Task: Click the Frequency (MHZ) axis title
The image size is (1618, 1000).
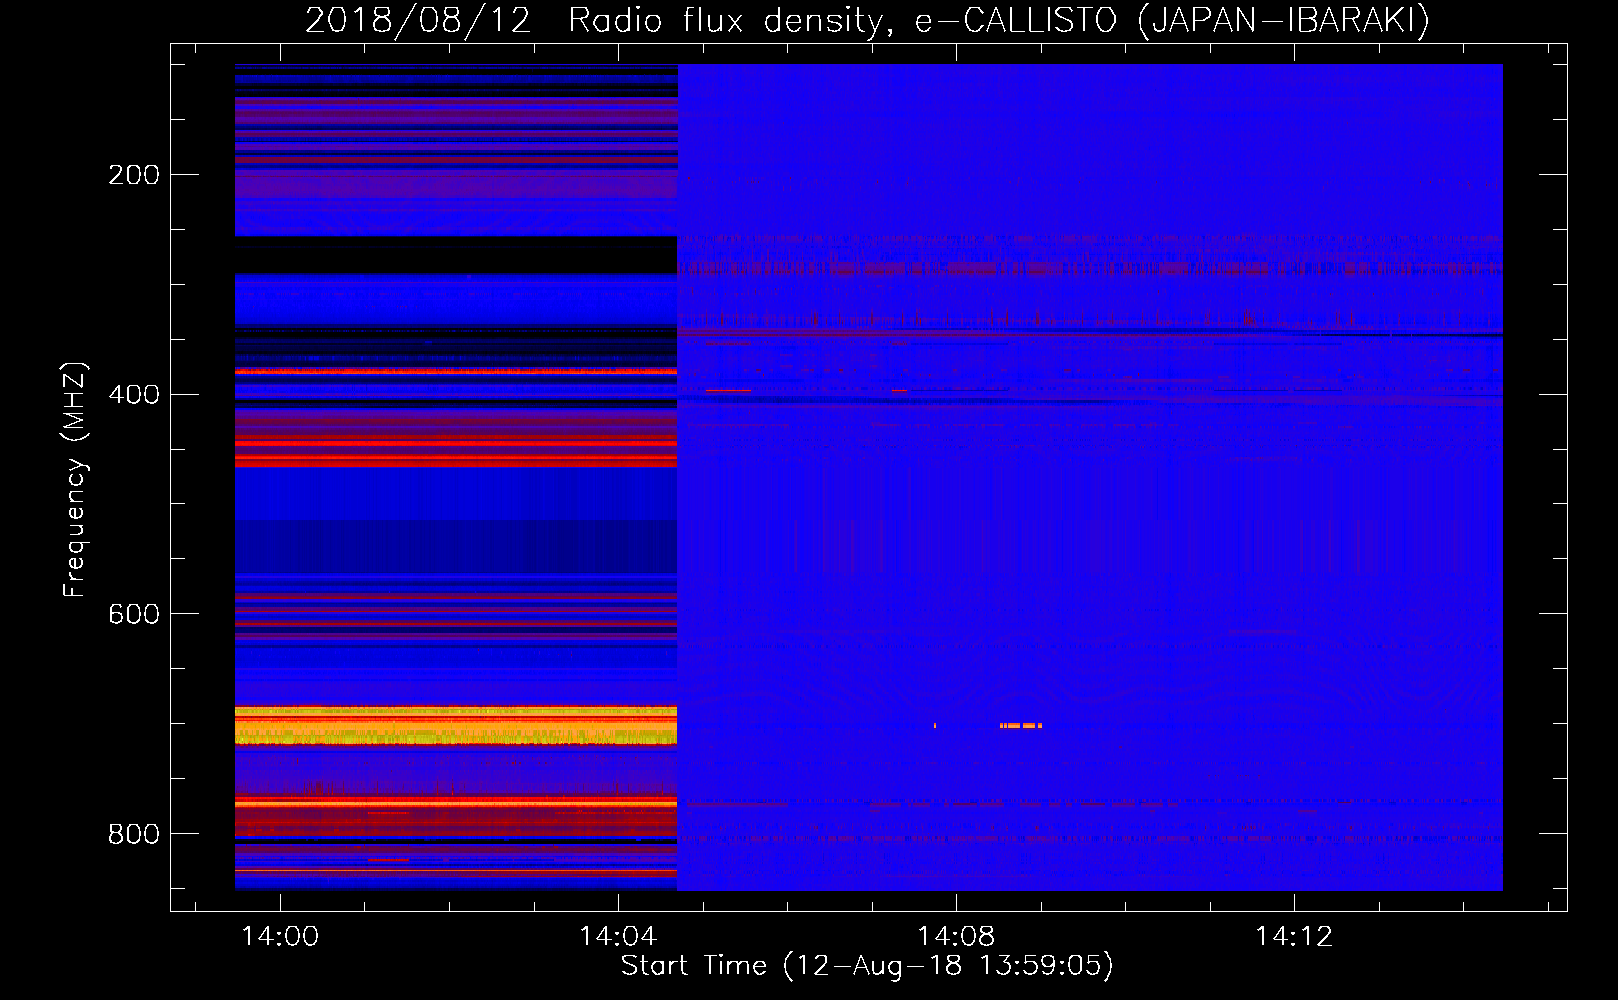Action: point(75,479)
